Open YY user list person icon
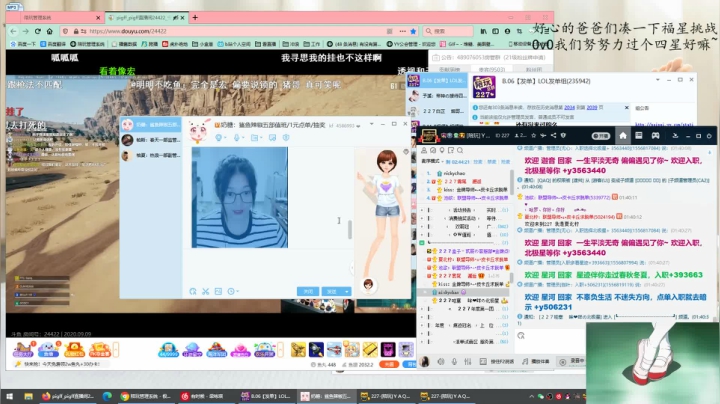Image resolution: width=720 pixels, height=404 pixels. coord(424,150)
